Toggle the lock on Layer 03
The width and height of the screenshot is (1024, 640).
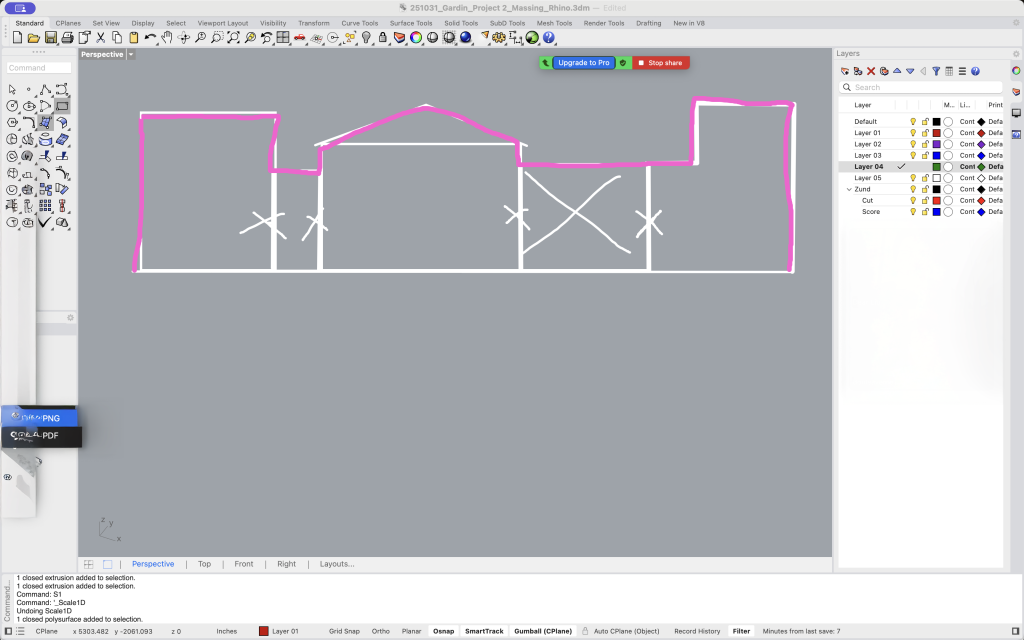(x=924, y=156)
